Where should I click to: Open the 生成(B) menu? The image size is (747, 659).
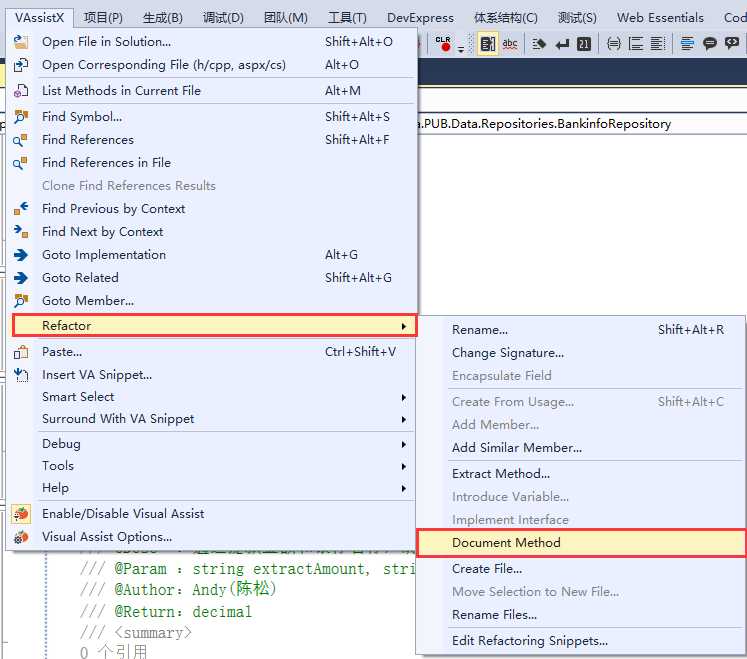tap(162, 18)
